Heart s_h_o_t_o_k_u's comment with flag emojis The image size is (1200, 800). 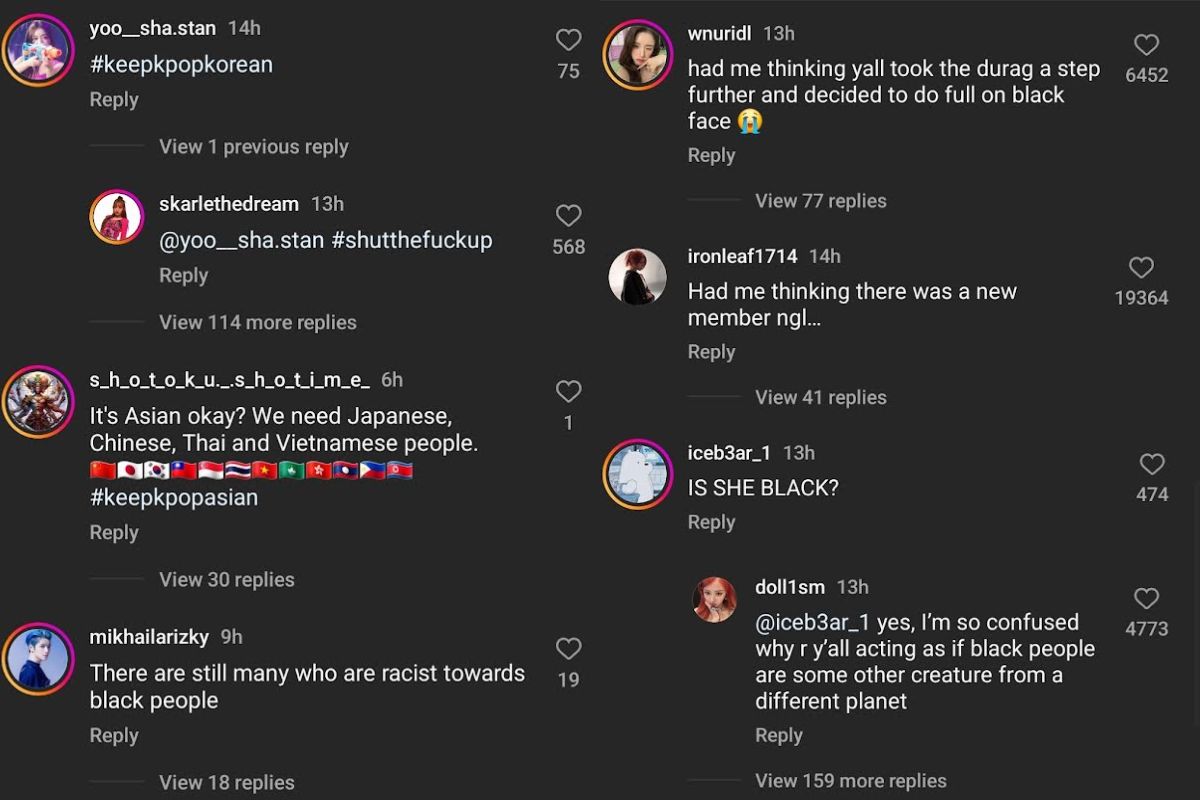point(568,391)
